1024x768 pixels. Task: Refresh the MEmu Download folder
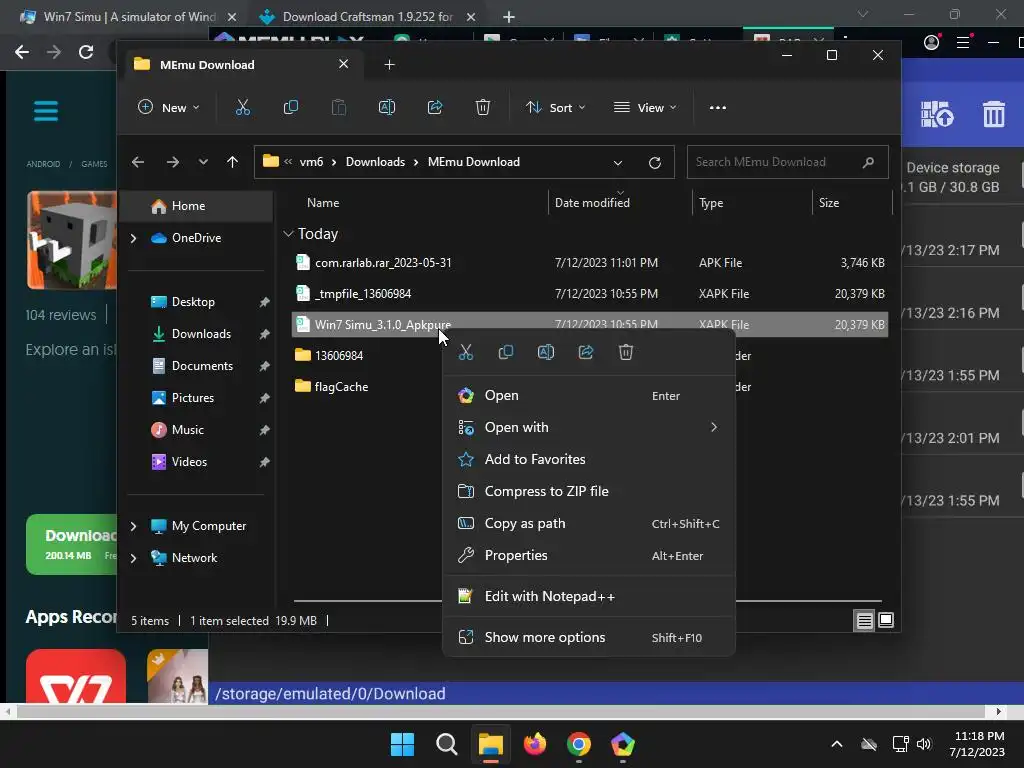[654, 163]
